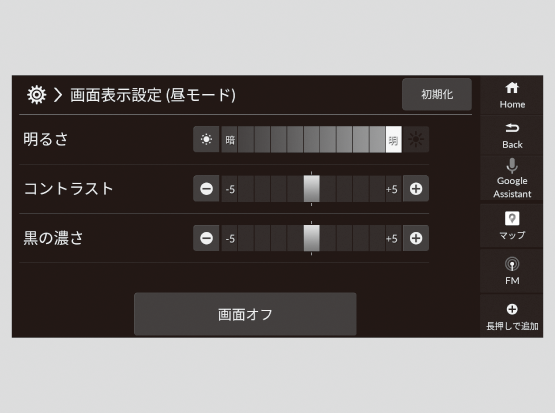The height and width of the screenshot is (413, 555).
Task: Open the FM radio shortcut
Action: pyautogui.click(x=512, y=271)
